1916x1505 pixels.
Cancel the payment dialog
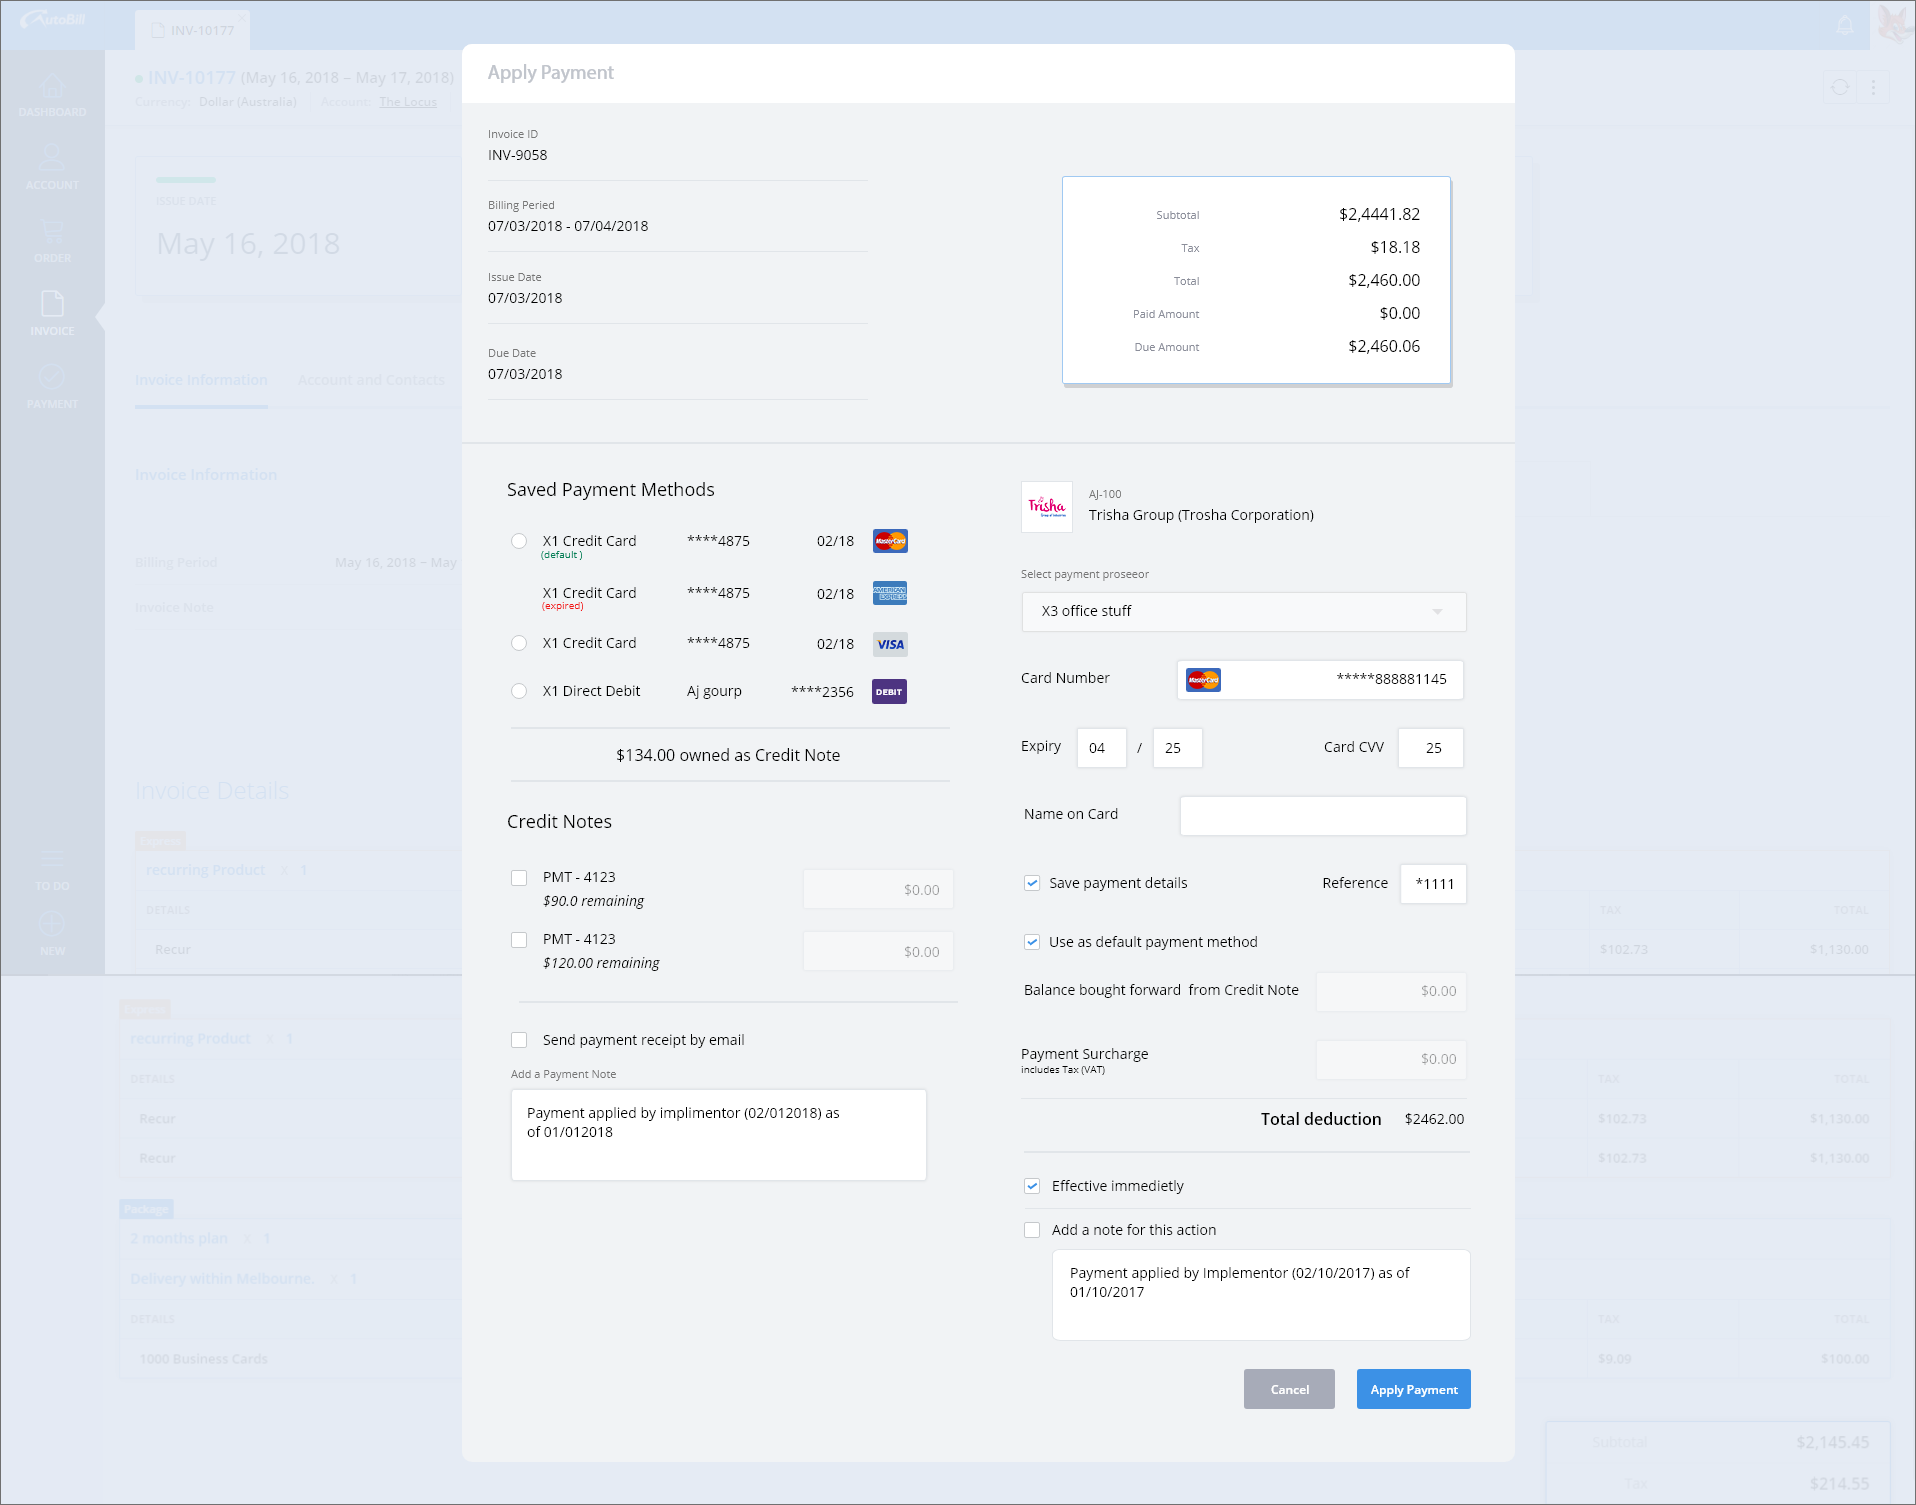tap(1289, 1389)
